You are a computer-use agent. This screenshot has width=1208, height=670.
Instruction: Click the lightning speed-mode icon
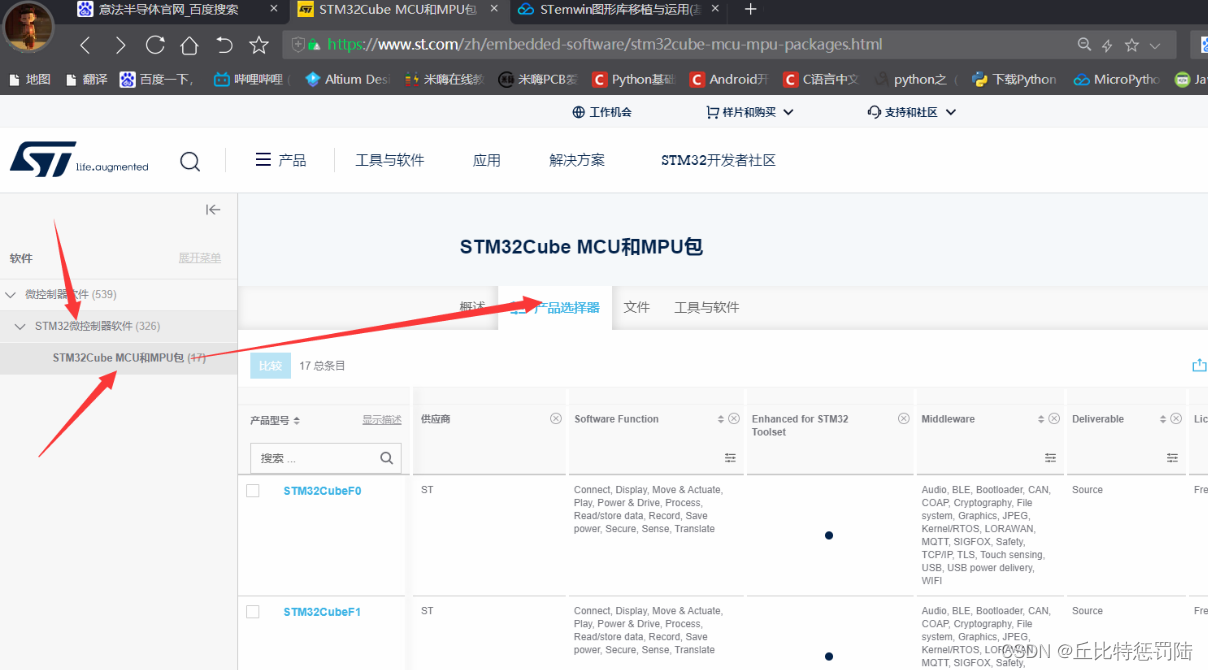coord(1107,45)
